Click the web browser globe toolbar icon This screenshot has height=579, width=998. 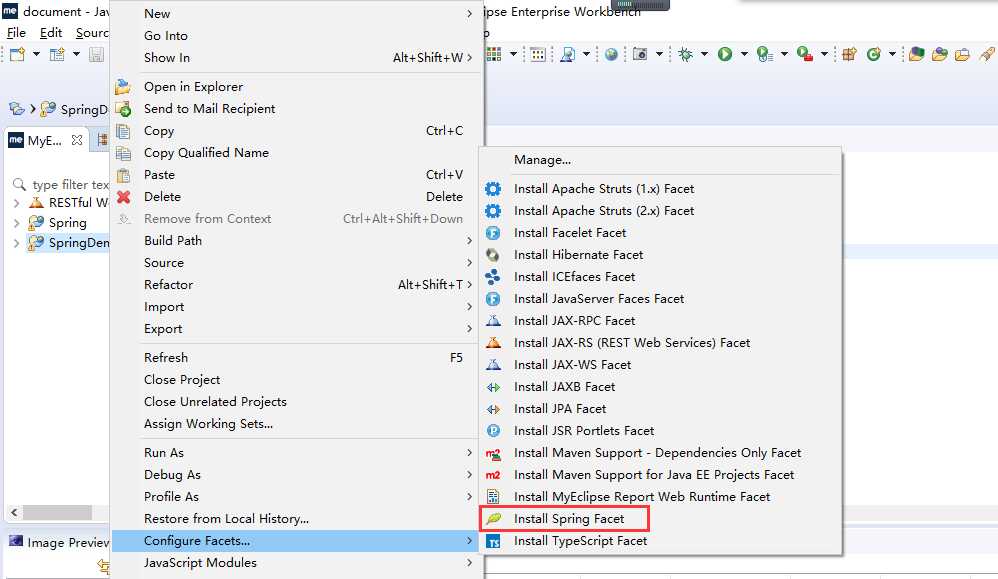tap(611, 55)
